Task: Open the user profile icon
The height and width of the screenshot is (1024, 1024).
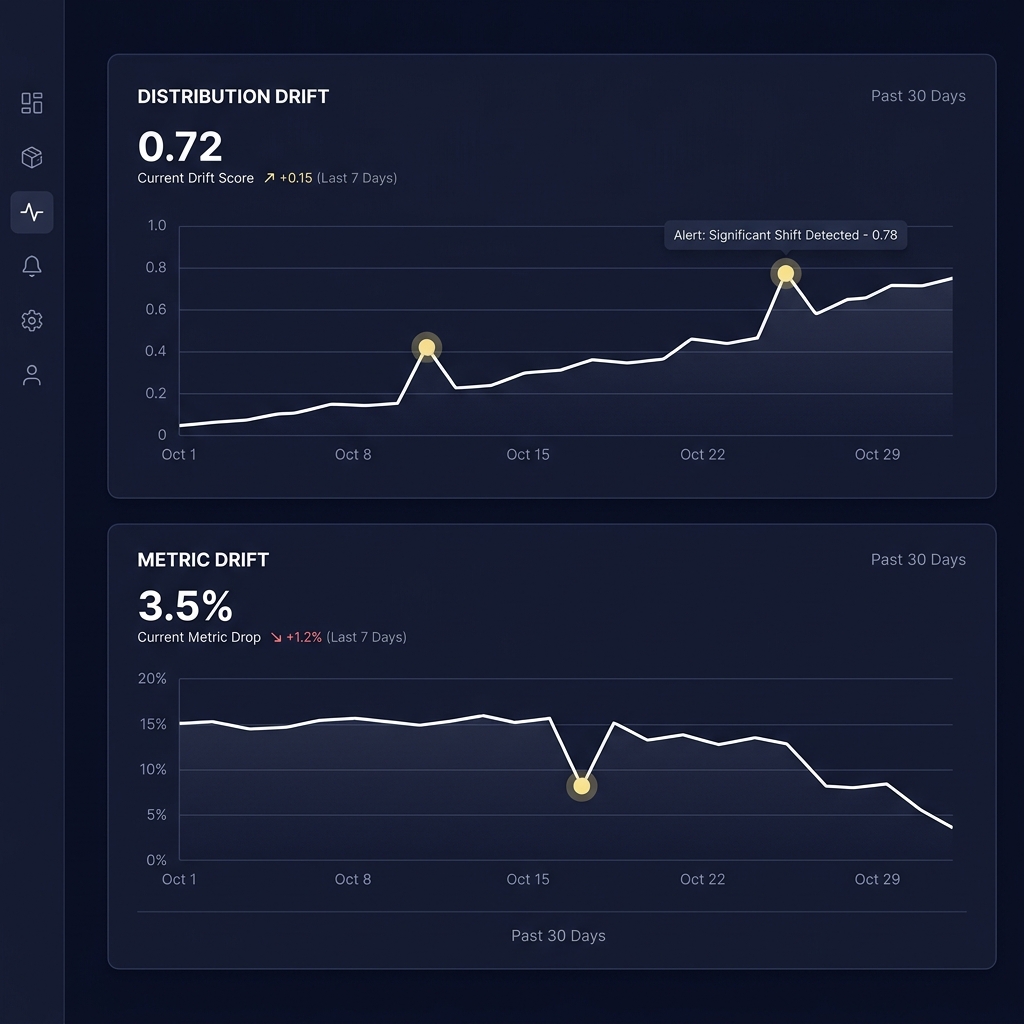Action: pos(31,375)
